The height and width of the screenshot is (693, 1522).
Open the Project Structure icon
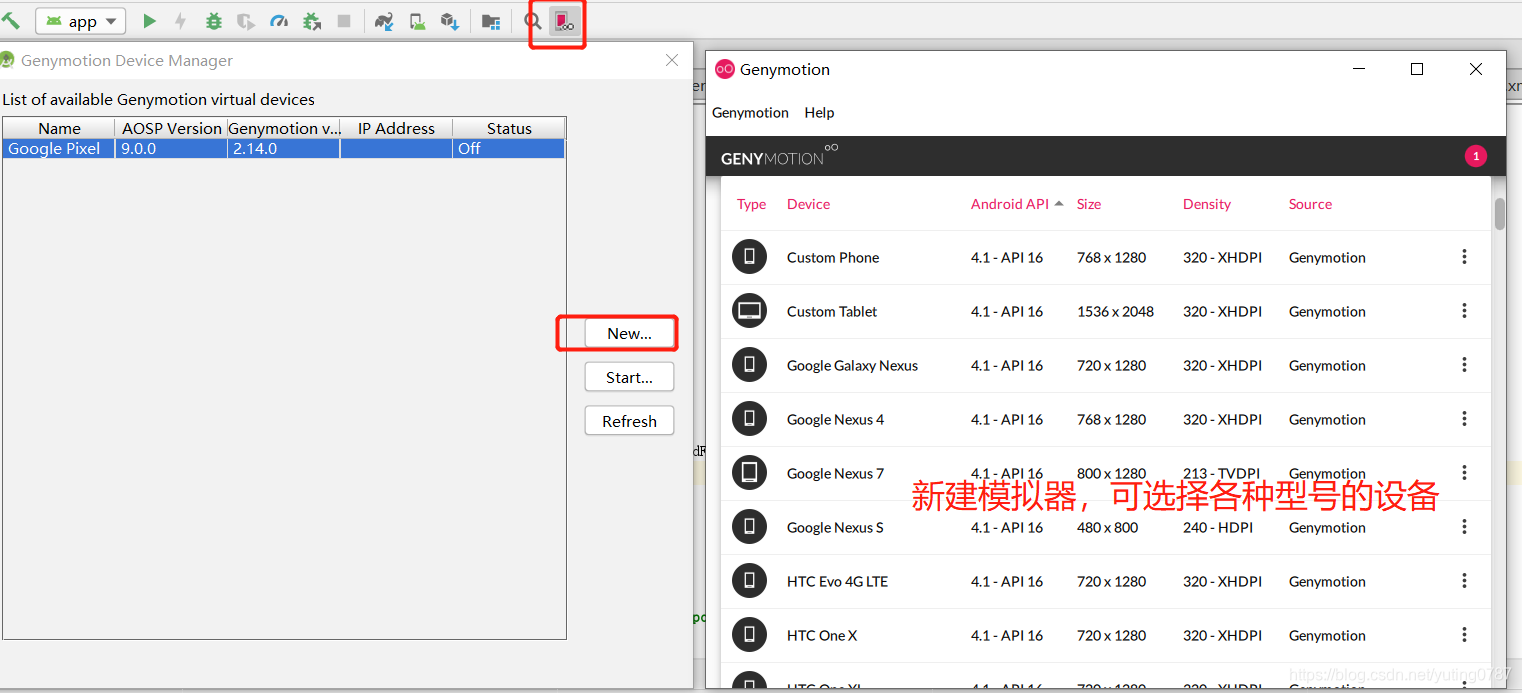click(491, 21)
